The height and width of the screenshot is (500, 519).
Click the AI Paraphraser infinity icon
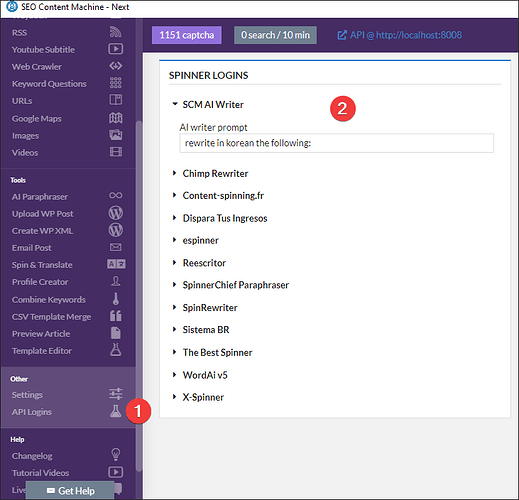[116, 196]
